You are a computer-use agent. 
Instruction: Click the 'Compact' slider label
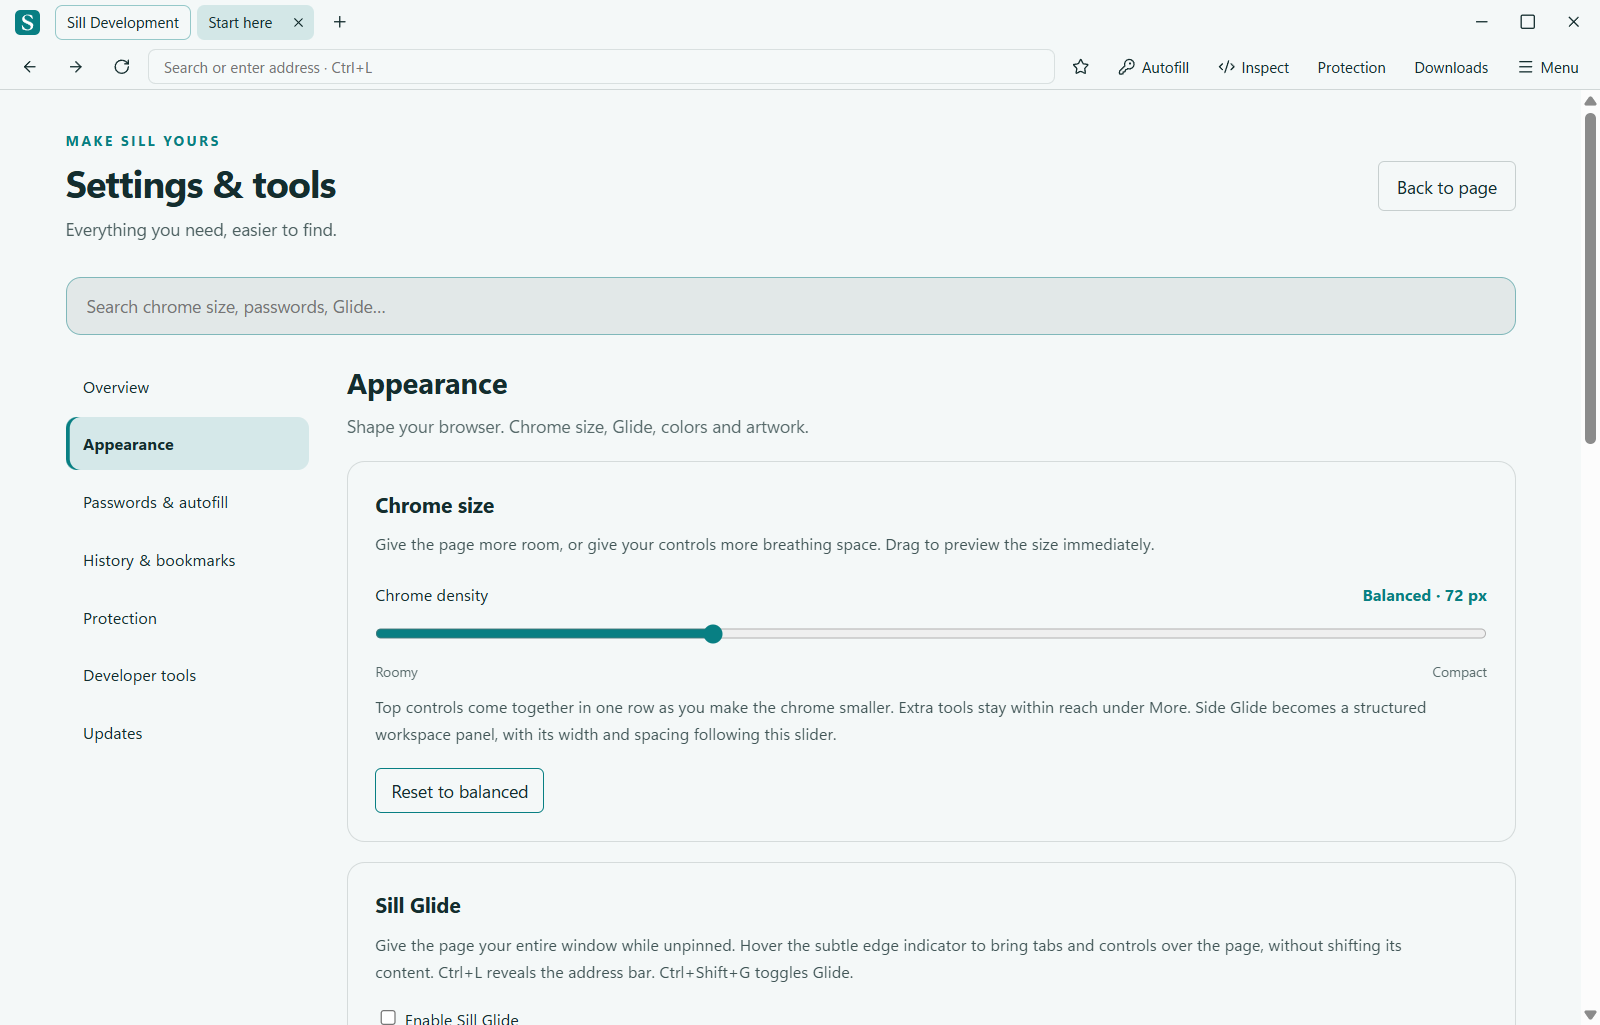pyautogui.click(x=1459, y=672)
